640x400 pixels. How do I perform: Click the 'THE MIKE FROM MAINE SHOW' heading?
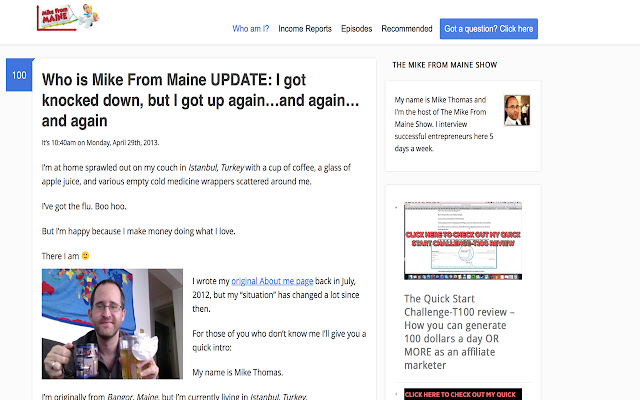click(x=444, y=65)
